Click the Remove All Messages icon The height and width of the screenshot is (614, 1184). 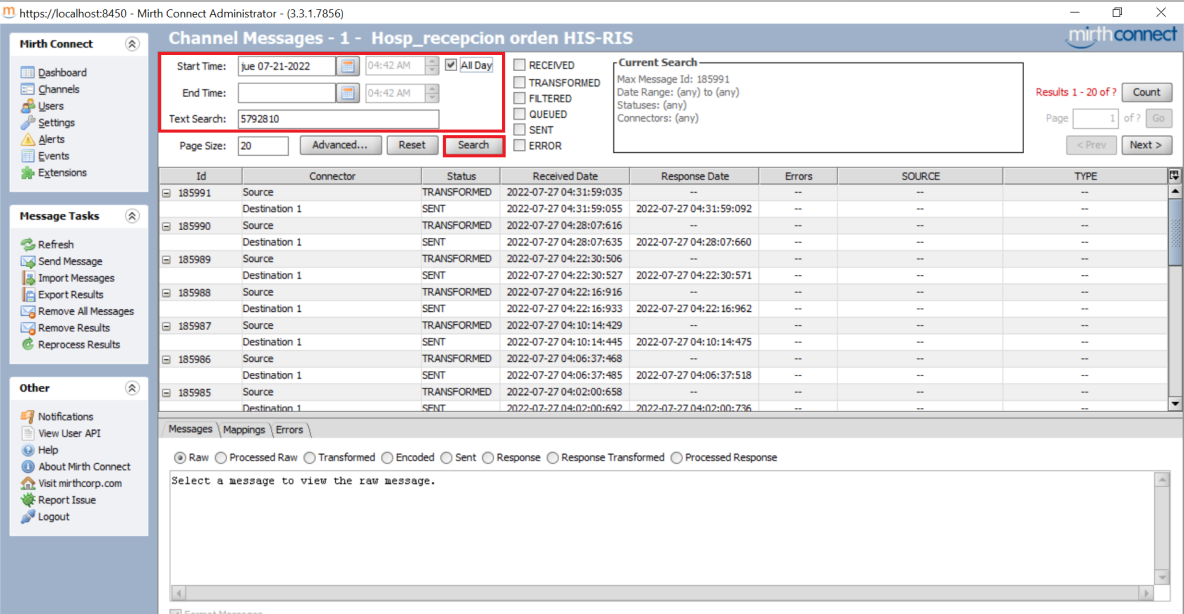point(28,311)
